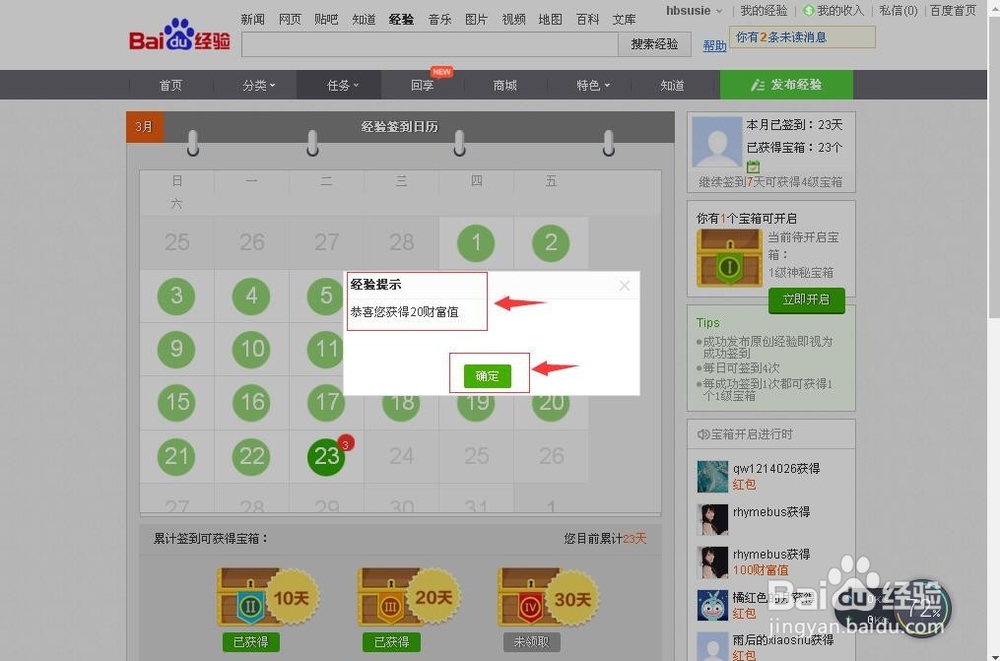Close the 经验提示 popup dialog
The height and width of the screenshot is (661, 1000).
pyautogui.click(x=624, y=286)
